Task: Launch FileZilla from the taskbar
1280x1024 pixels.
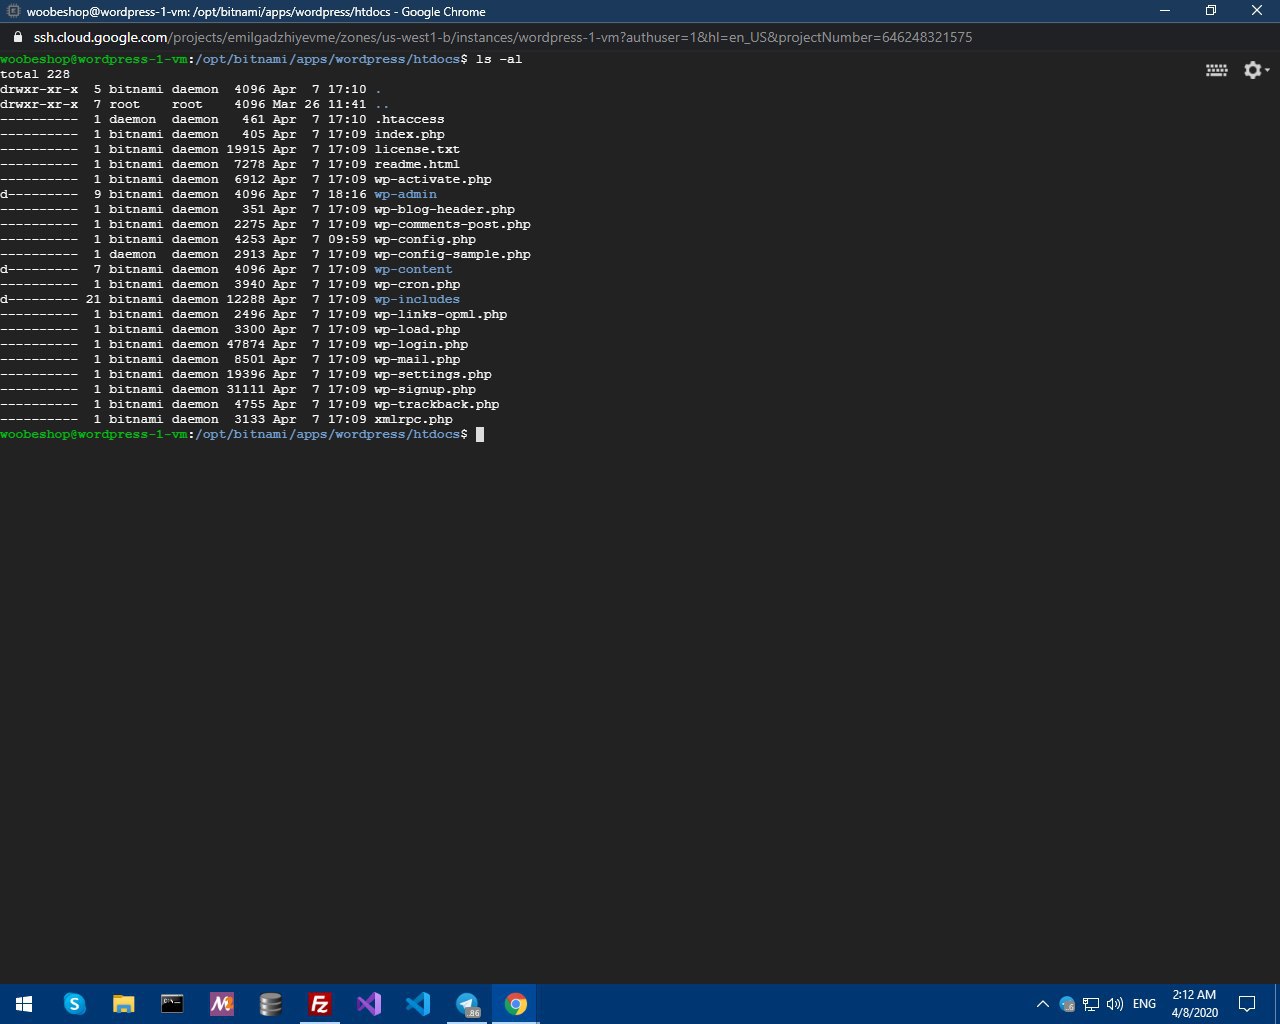Action: (x=319, y=1004)
